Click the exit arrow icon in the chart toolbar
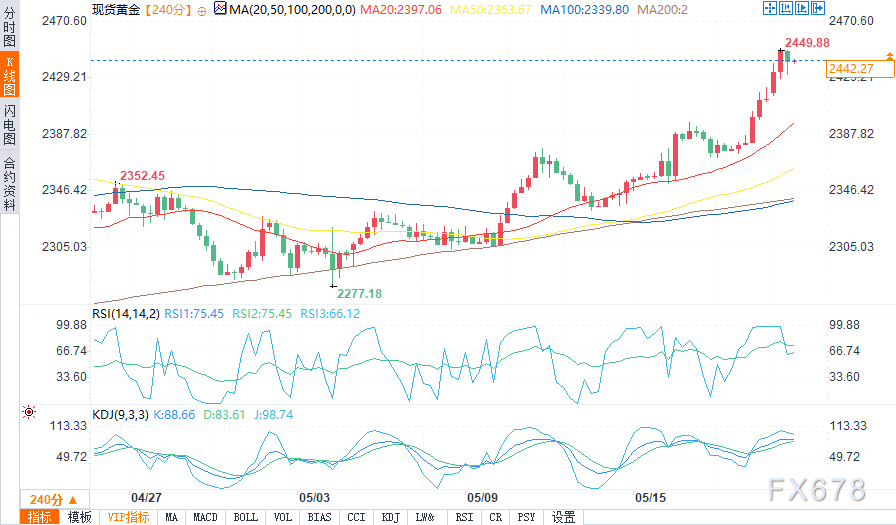Viewport: 896px width, 525px height. [x=818, y=8]
